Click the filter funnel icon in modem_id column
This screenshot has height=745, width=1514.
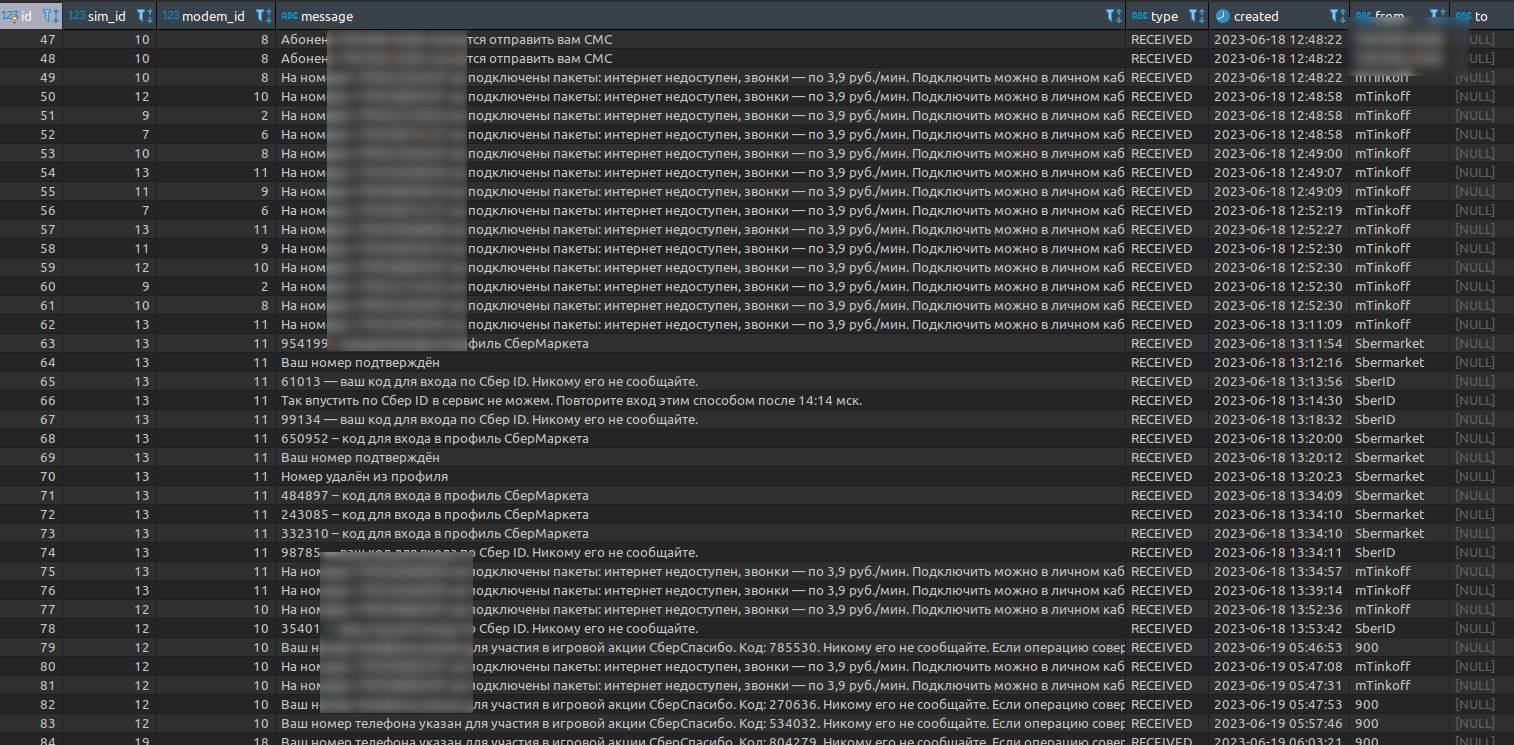tap(260, 16)
